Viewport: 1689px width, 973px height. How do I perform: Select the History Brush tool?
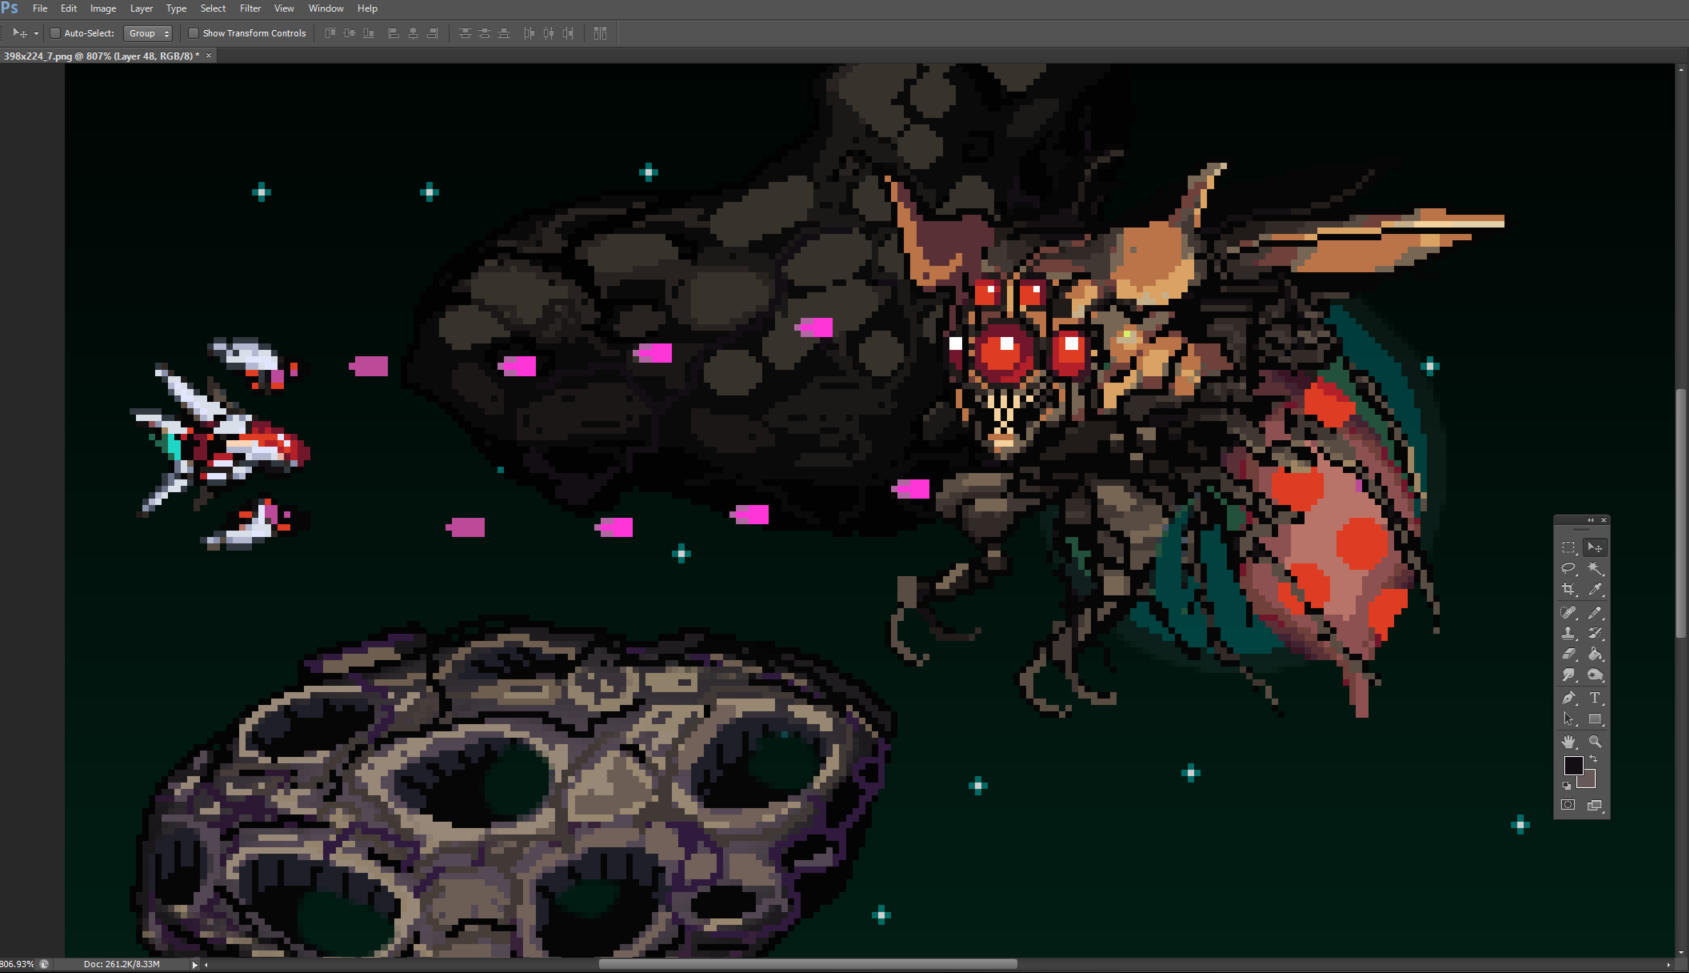coord(1595,633)
